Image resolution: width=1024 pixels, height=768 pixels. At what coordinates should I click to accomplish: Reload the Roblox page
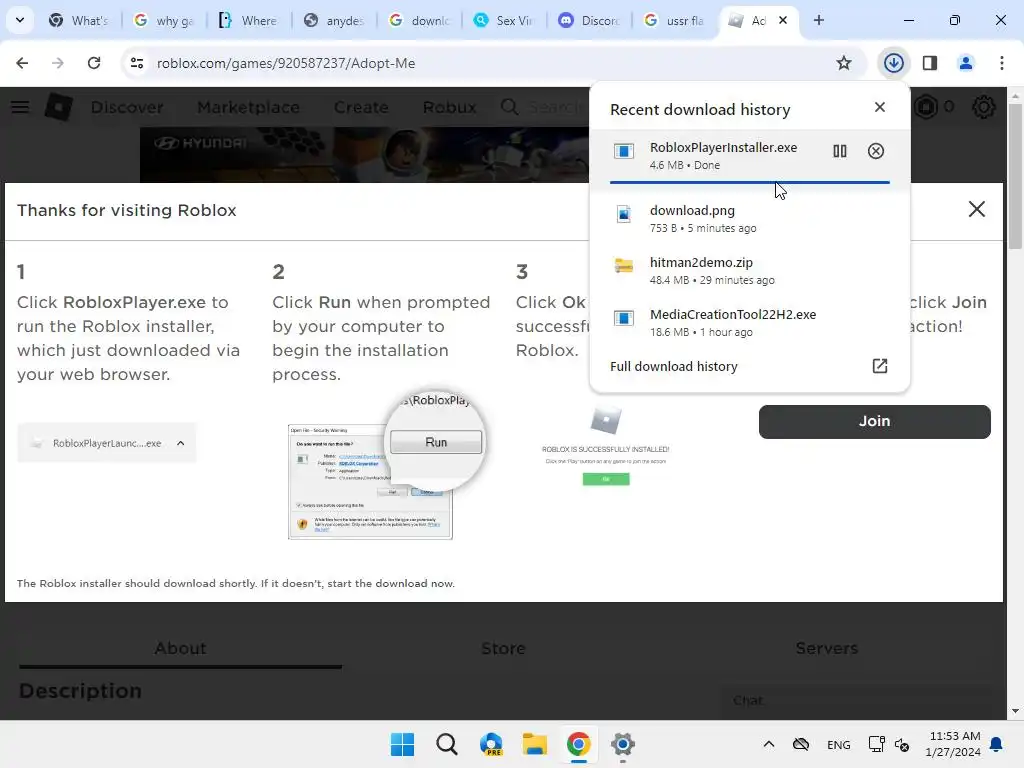coord(94,63)
